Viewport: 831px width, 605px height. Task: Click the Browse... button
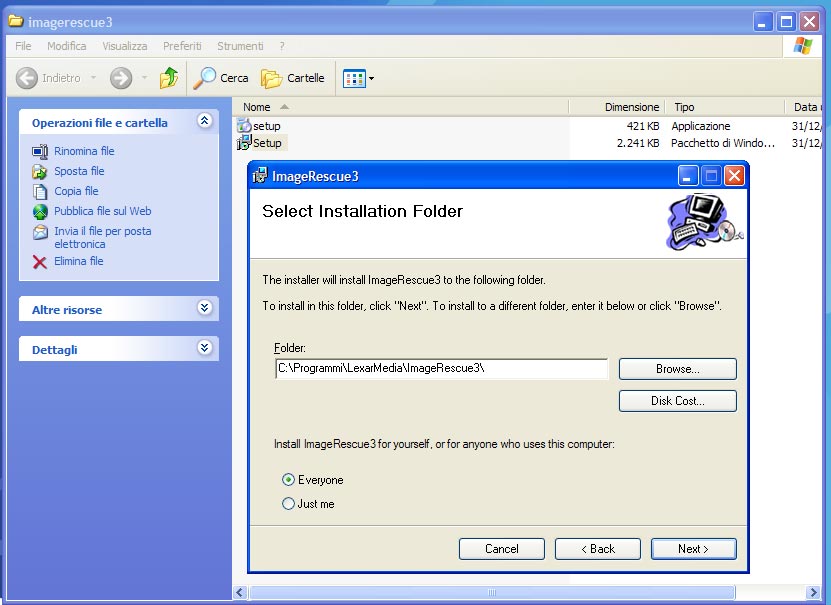pos(677,369)
